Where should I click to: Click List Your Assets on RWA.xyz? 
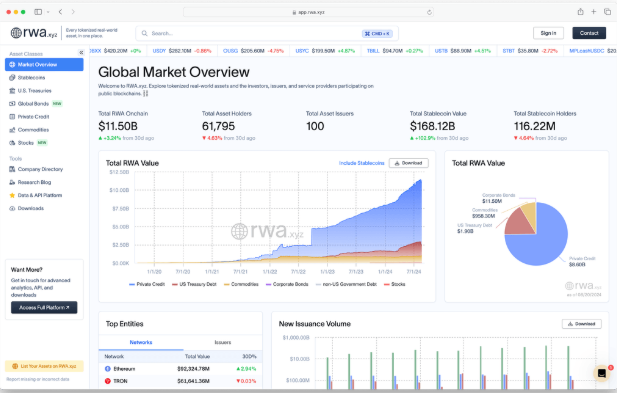(x=44, y=366)
